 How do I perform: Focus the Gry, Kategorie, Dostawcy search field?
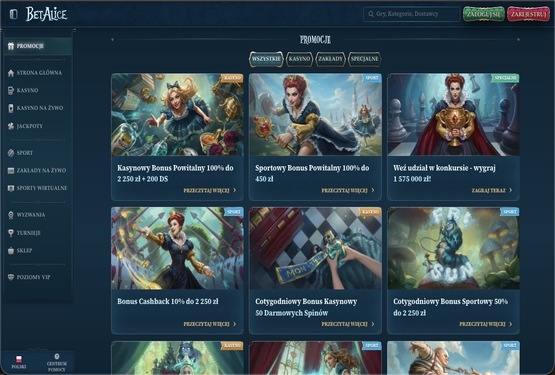[x=412, y=14]
